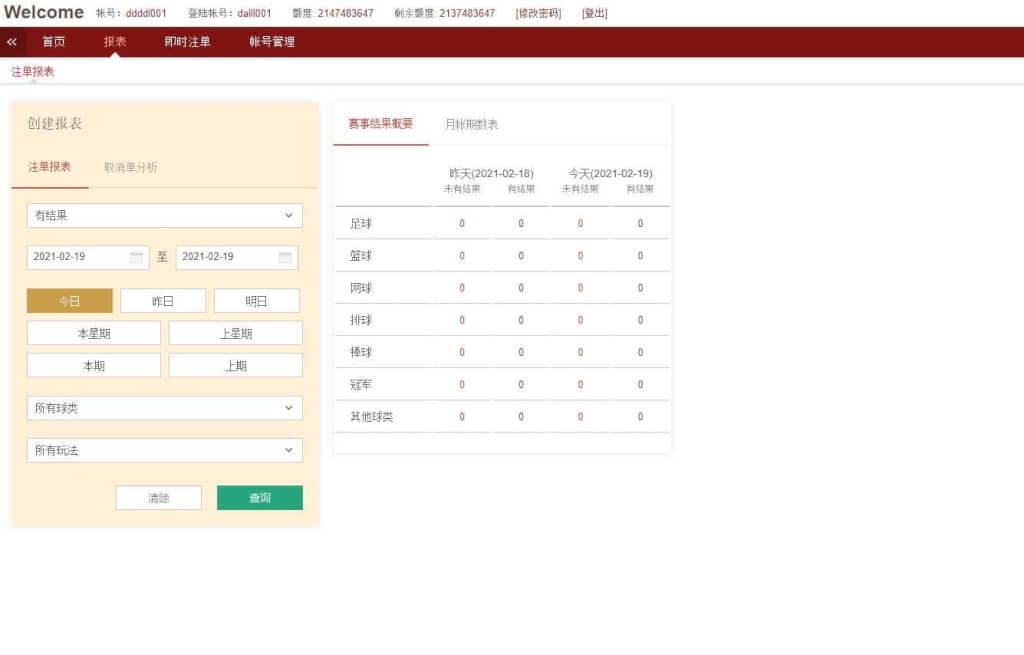Select the 昨日 date button

click(163, 301)
